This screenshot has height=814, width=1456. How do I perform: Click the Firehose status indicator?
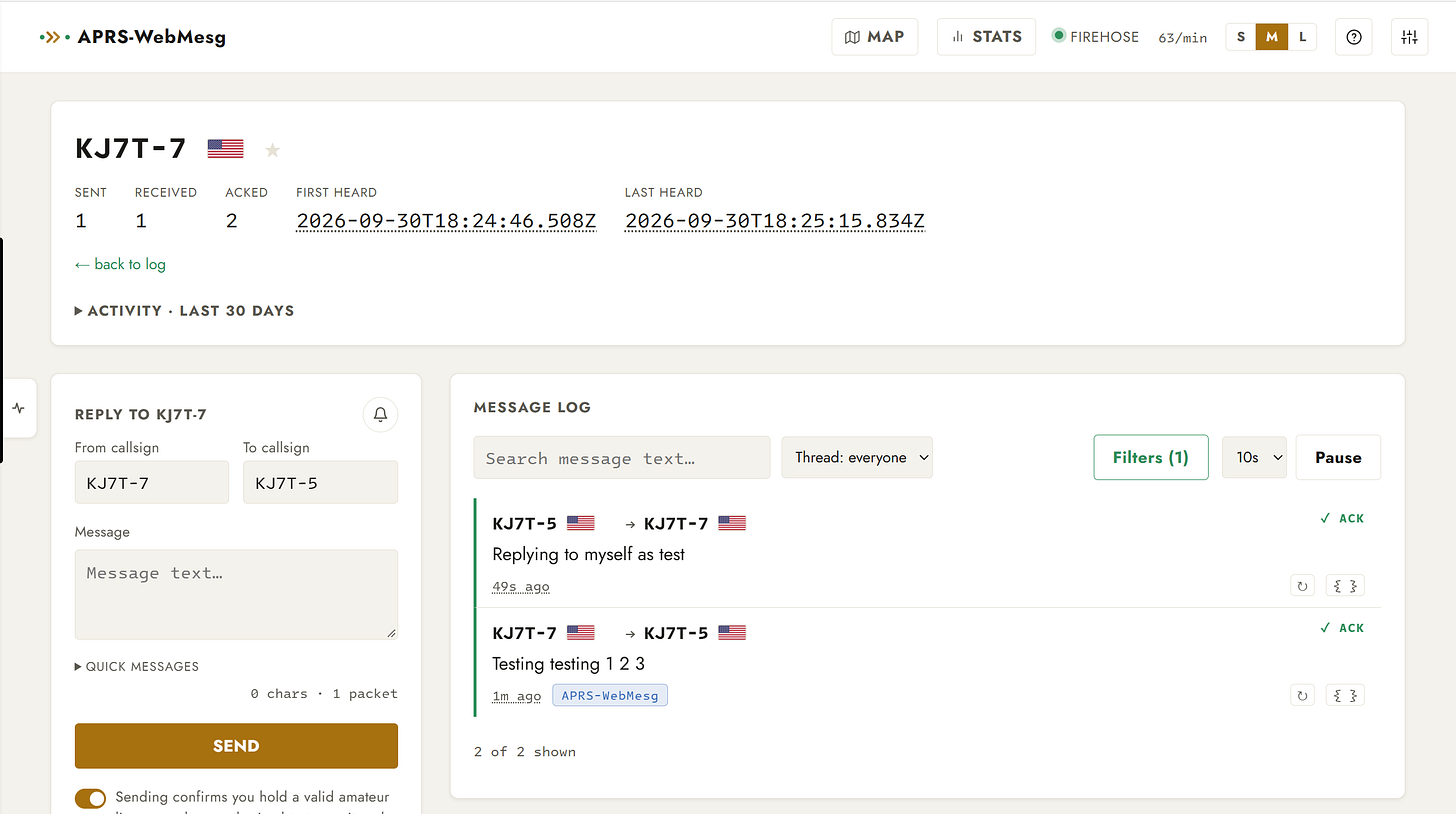click(x=1095, y=37)
